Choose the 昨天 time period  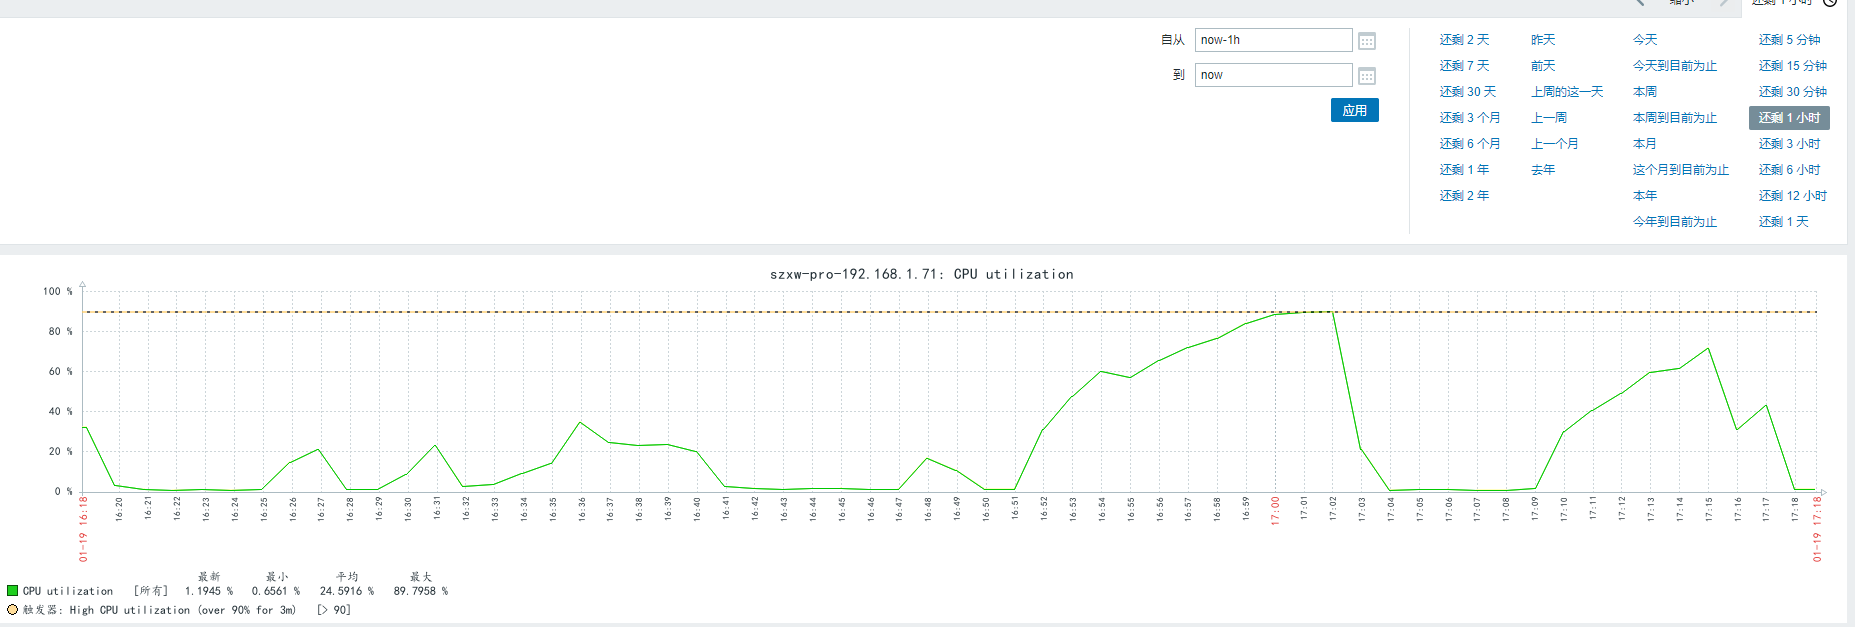click(x=1543, y=40)
